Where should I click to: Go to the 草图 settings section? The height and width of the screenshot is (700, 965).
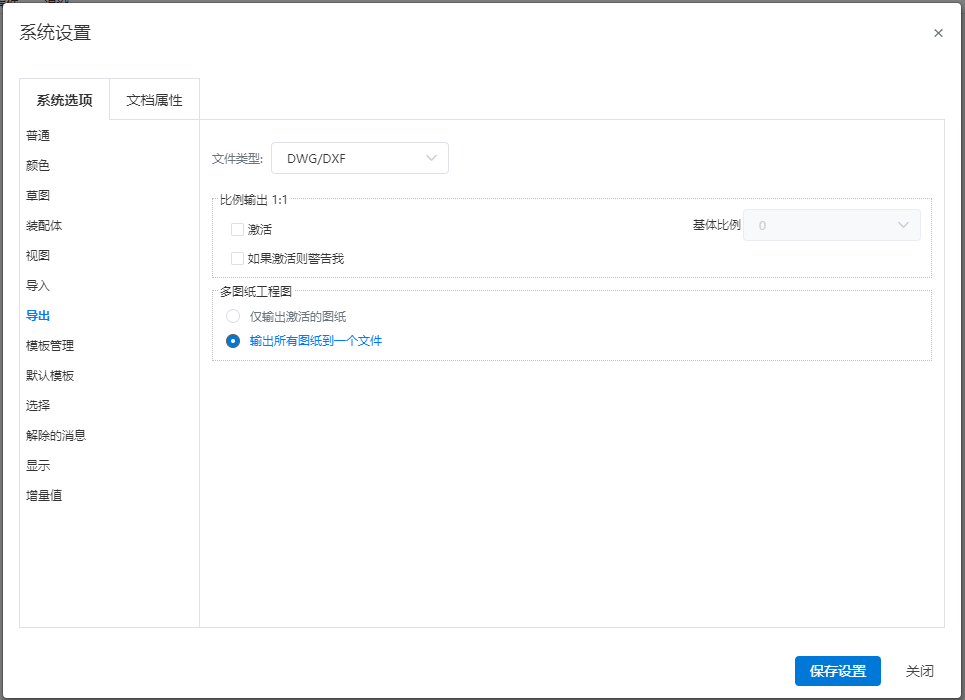[38, 195]
